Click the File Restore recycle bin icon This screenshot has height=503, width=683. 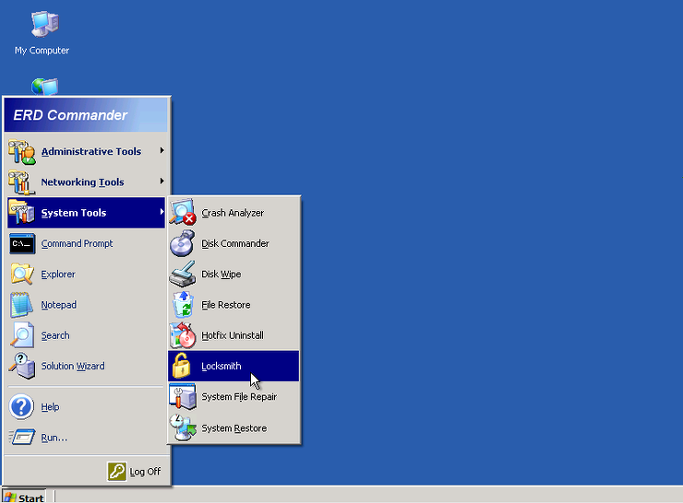tap(183, 304)
